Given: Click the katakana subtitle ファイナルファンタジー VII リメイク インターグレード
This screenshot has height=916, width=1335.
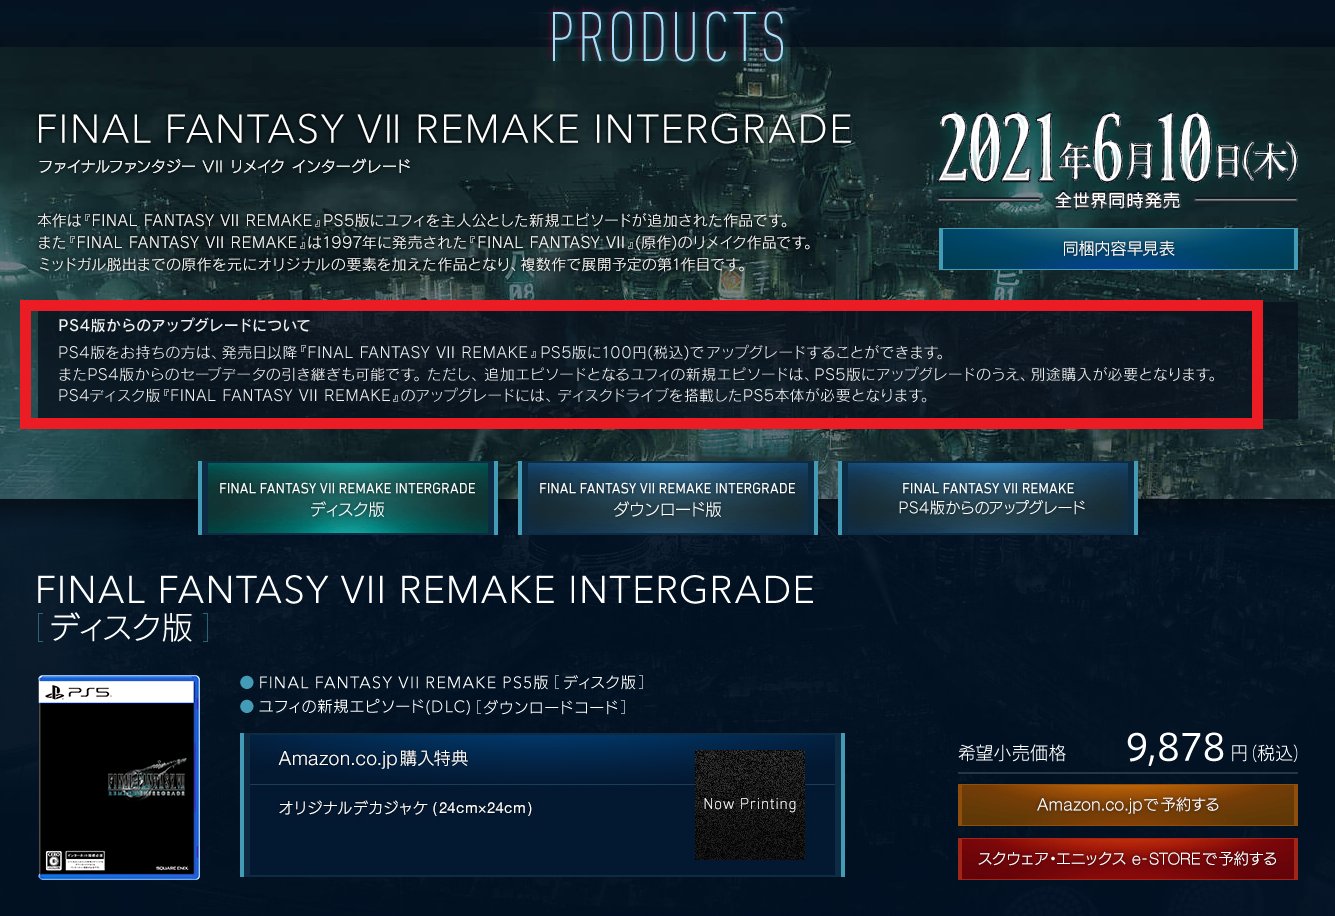Looking at the screenshot, I should pos(223,166).
